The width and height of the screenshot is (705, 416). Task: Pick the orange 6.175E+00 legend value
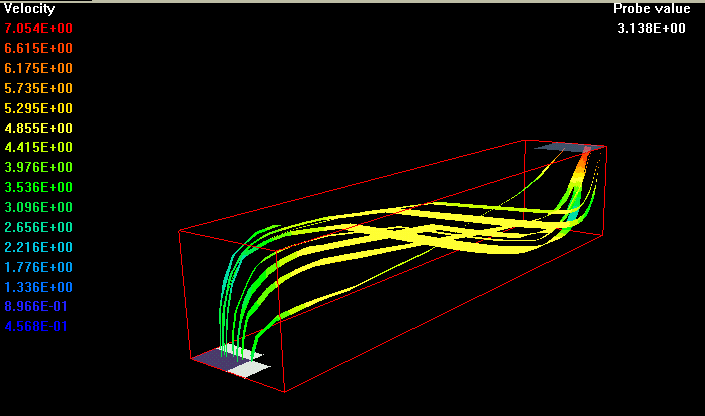[x=38, y=69]
